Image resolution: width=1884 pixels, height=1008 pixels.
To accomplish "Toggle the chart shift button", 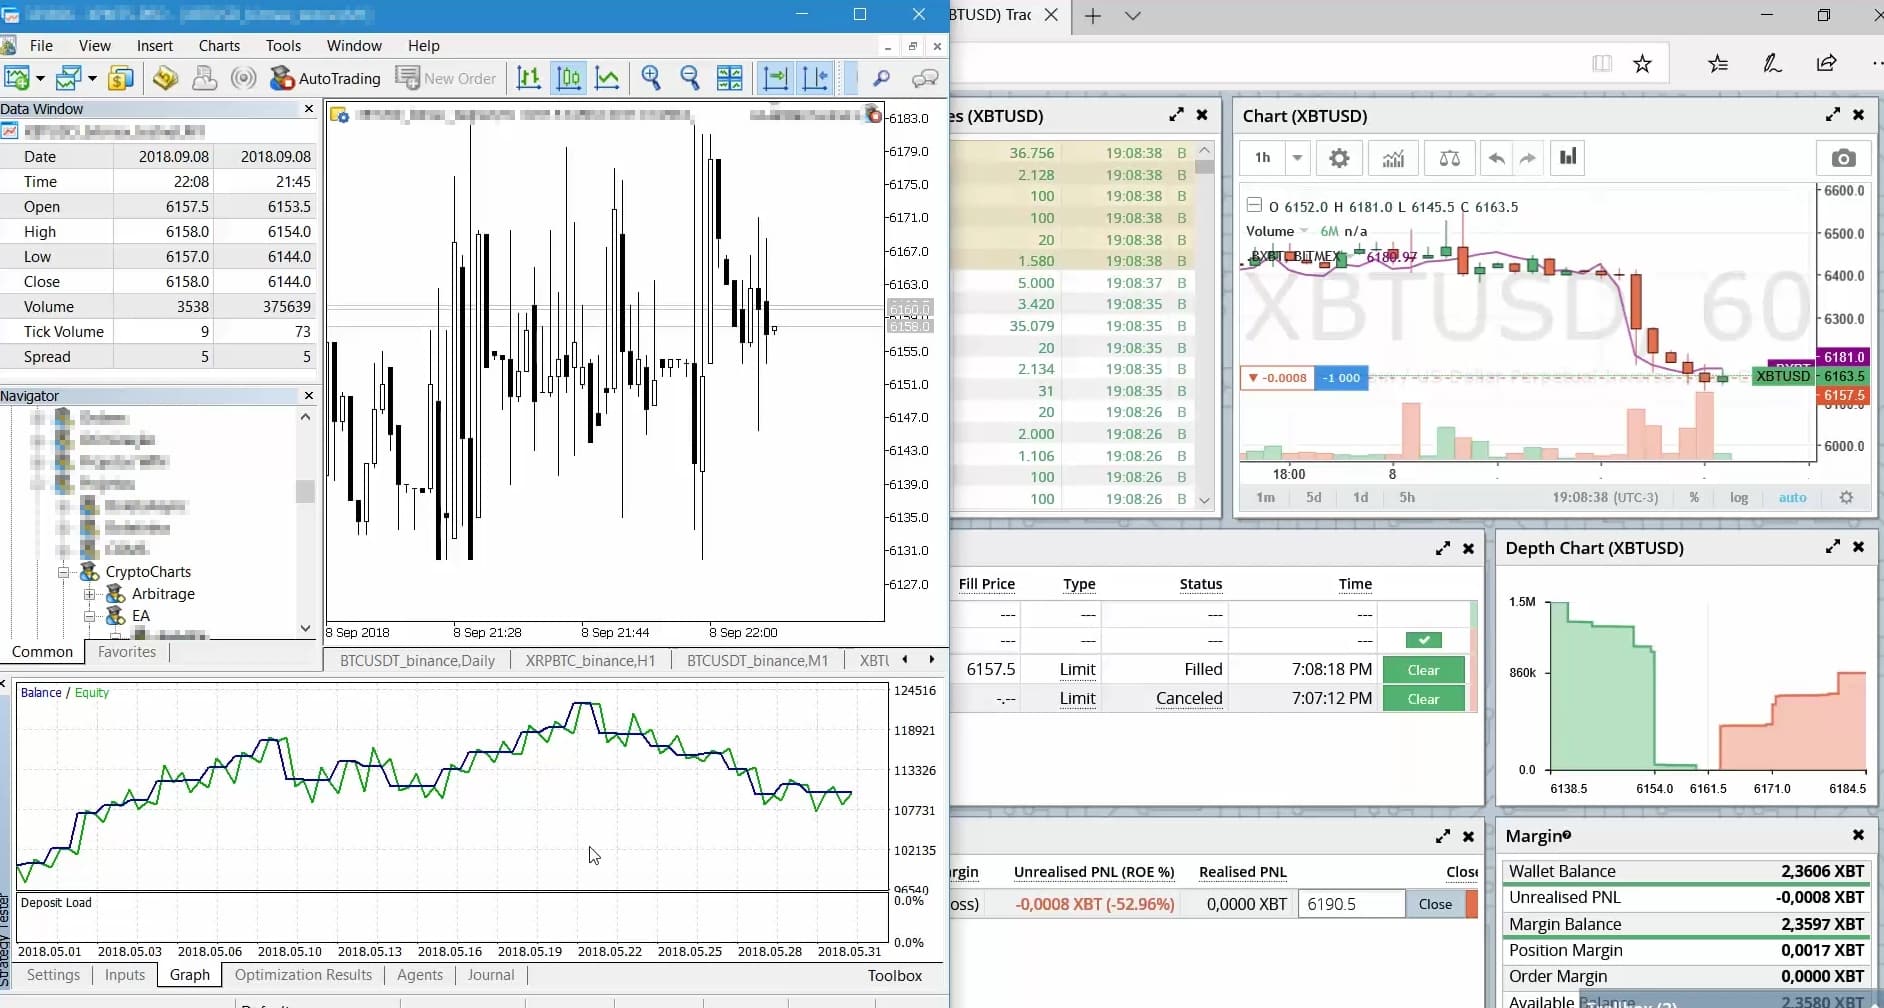I will [x=815, y=78].
